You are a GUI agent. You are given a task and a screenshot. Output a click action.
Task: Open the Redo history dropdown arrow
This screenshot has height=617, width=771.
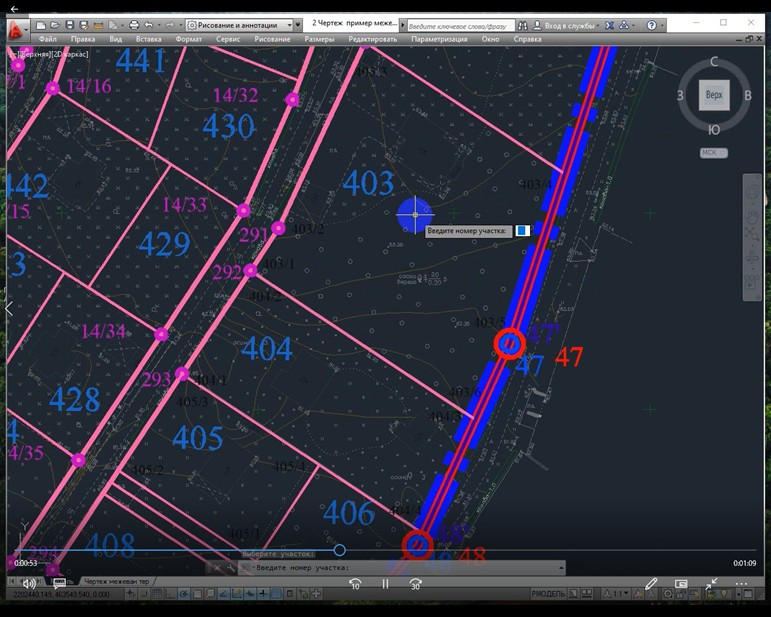point(180,25)
